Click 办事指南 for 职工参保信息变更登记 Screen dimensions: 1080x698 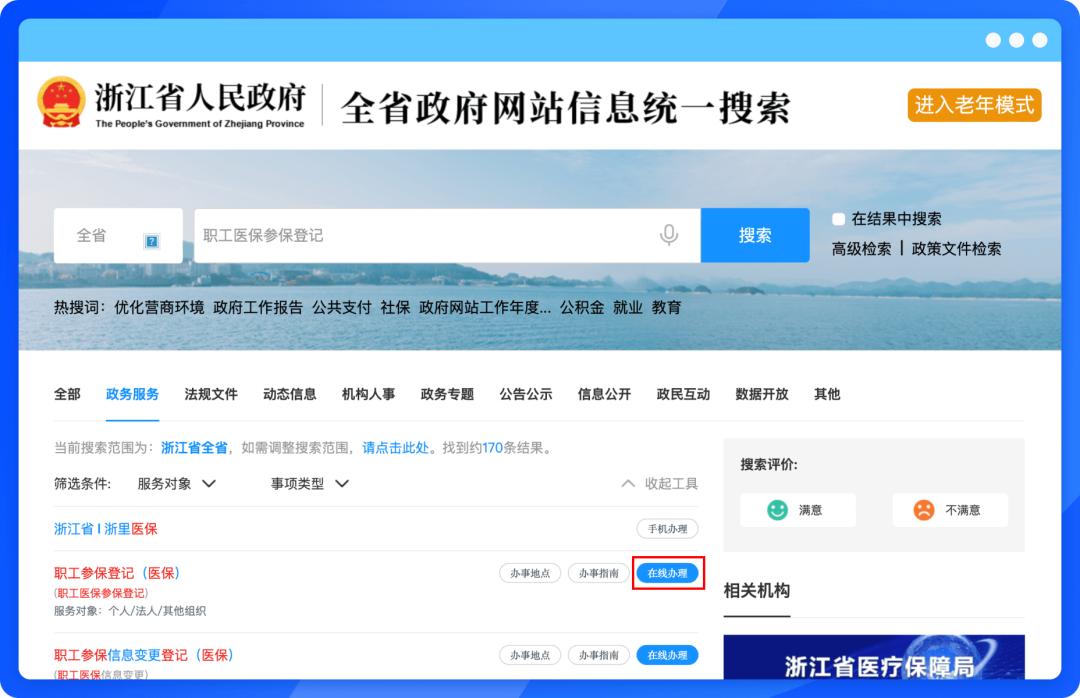[599, 655]
